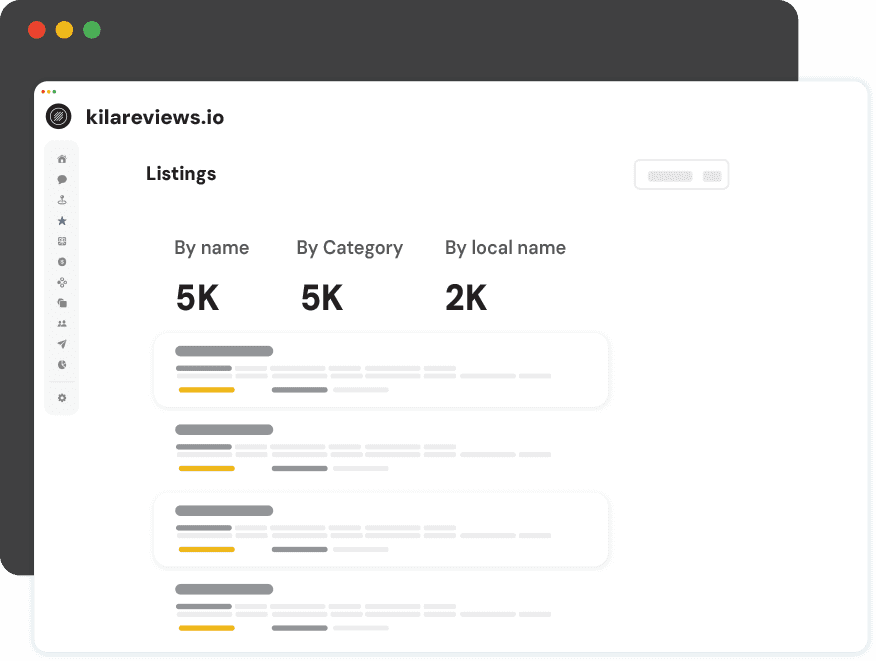This screenshot has width=876, height=661.
Task: Open the dollar coin icon
Action: point(62,261)
